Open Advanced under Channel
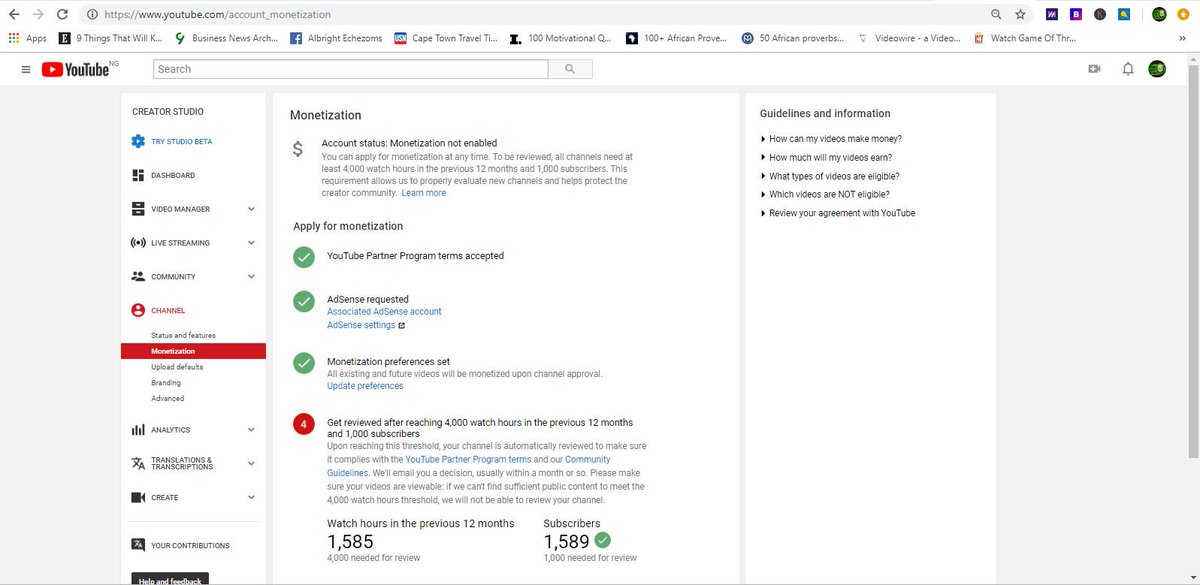 (x=168, y=398)
